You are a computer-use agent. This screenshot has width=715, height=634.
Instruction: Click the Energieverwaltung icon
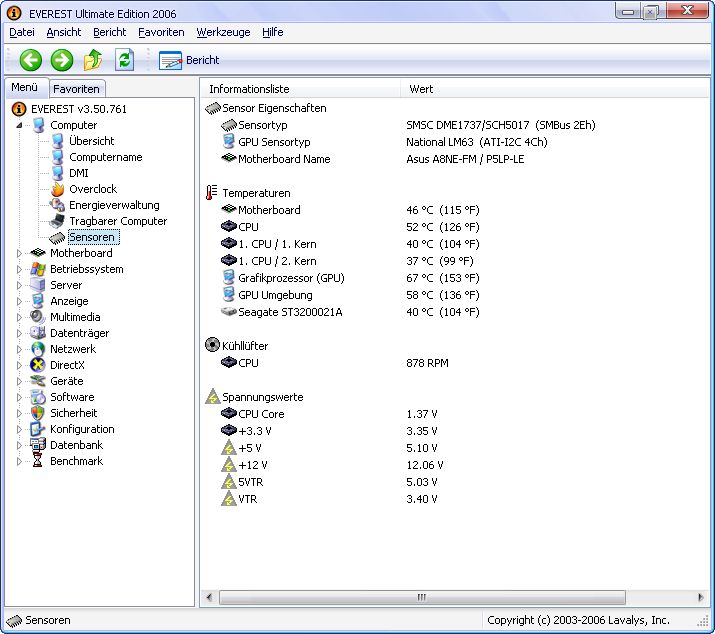coord(57,205)
